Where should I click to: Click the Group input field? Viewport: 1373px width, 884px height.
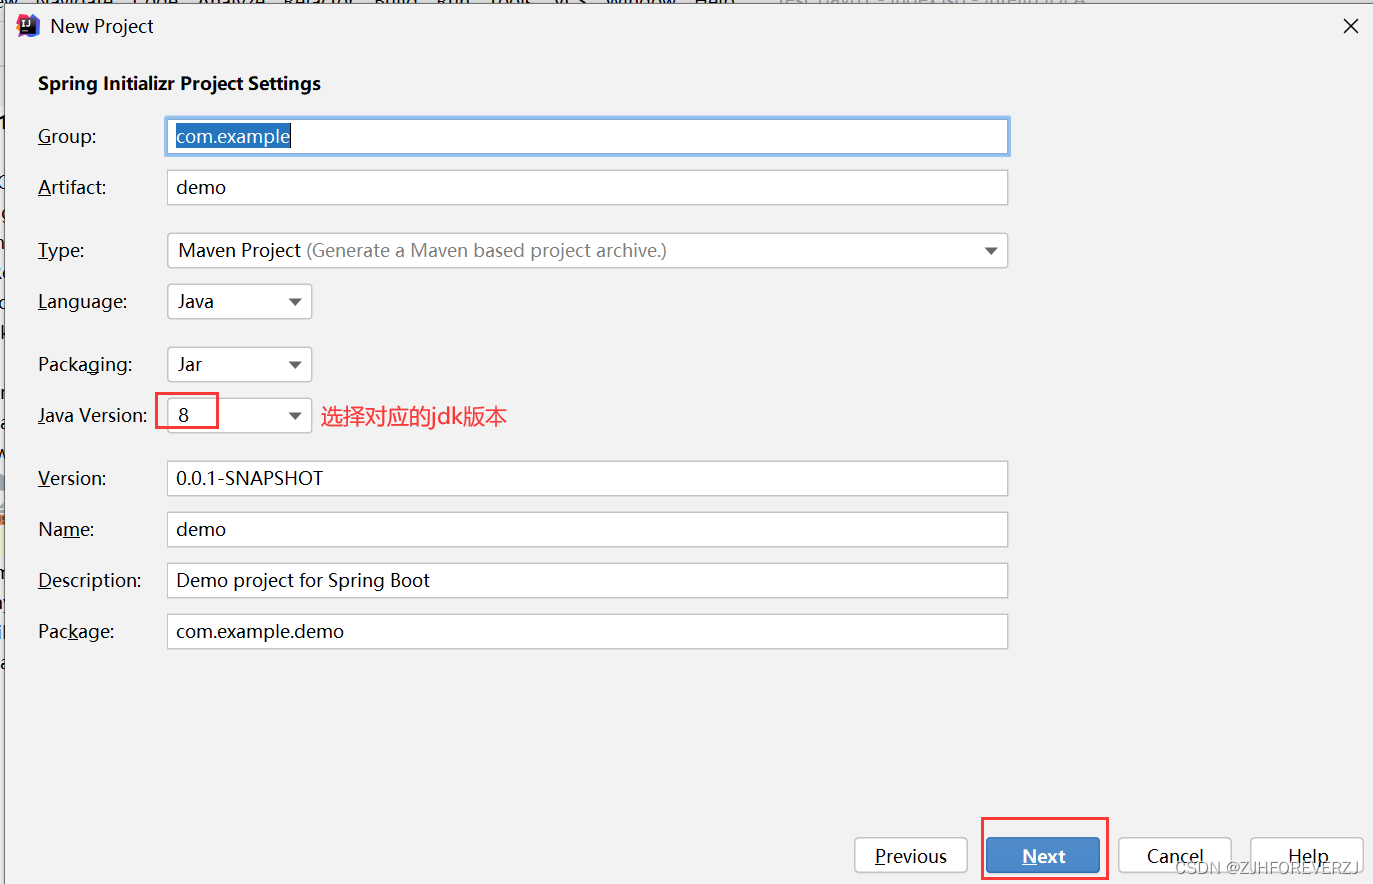[587, 136]
